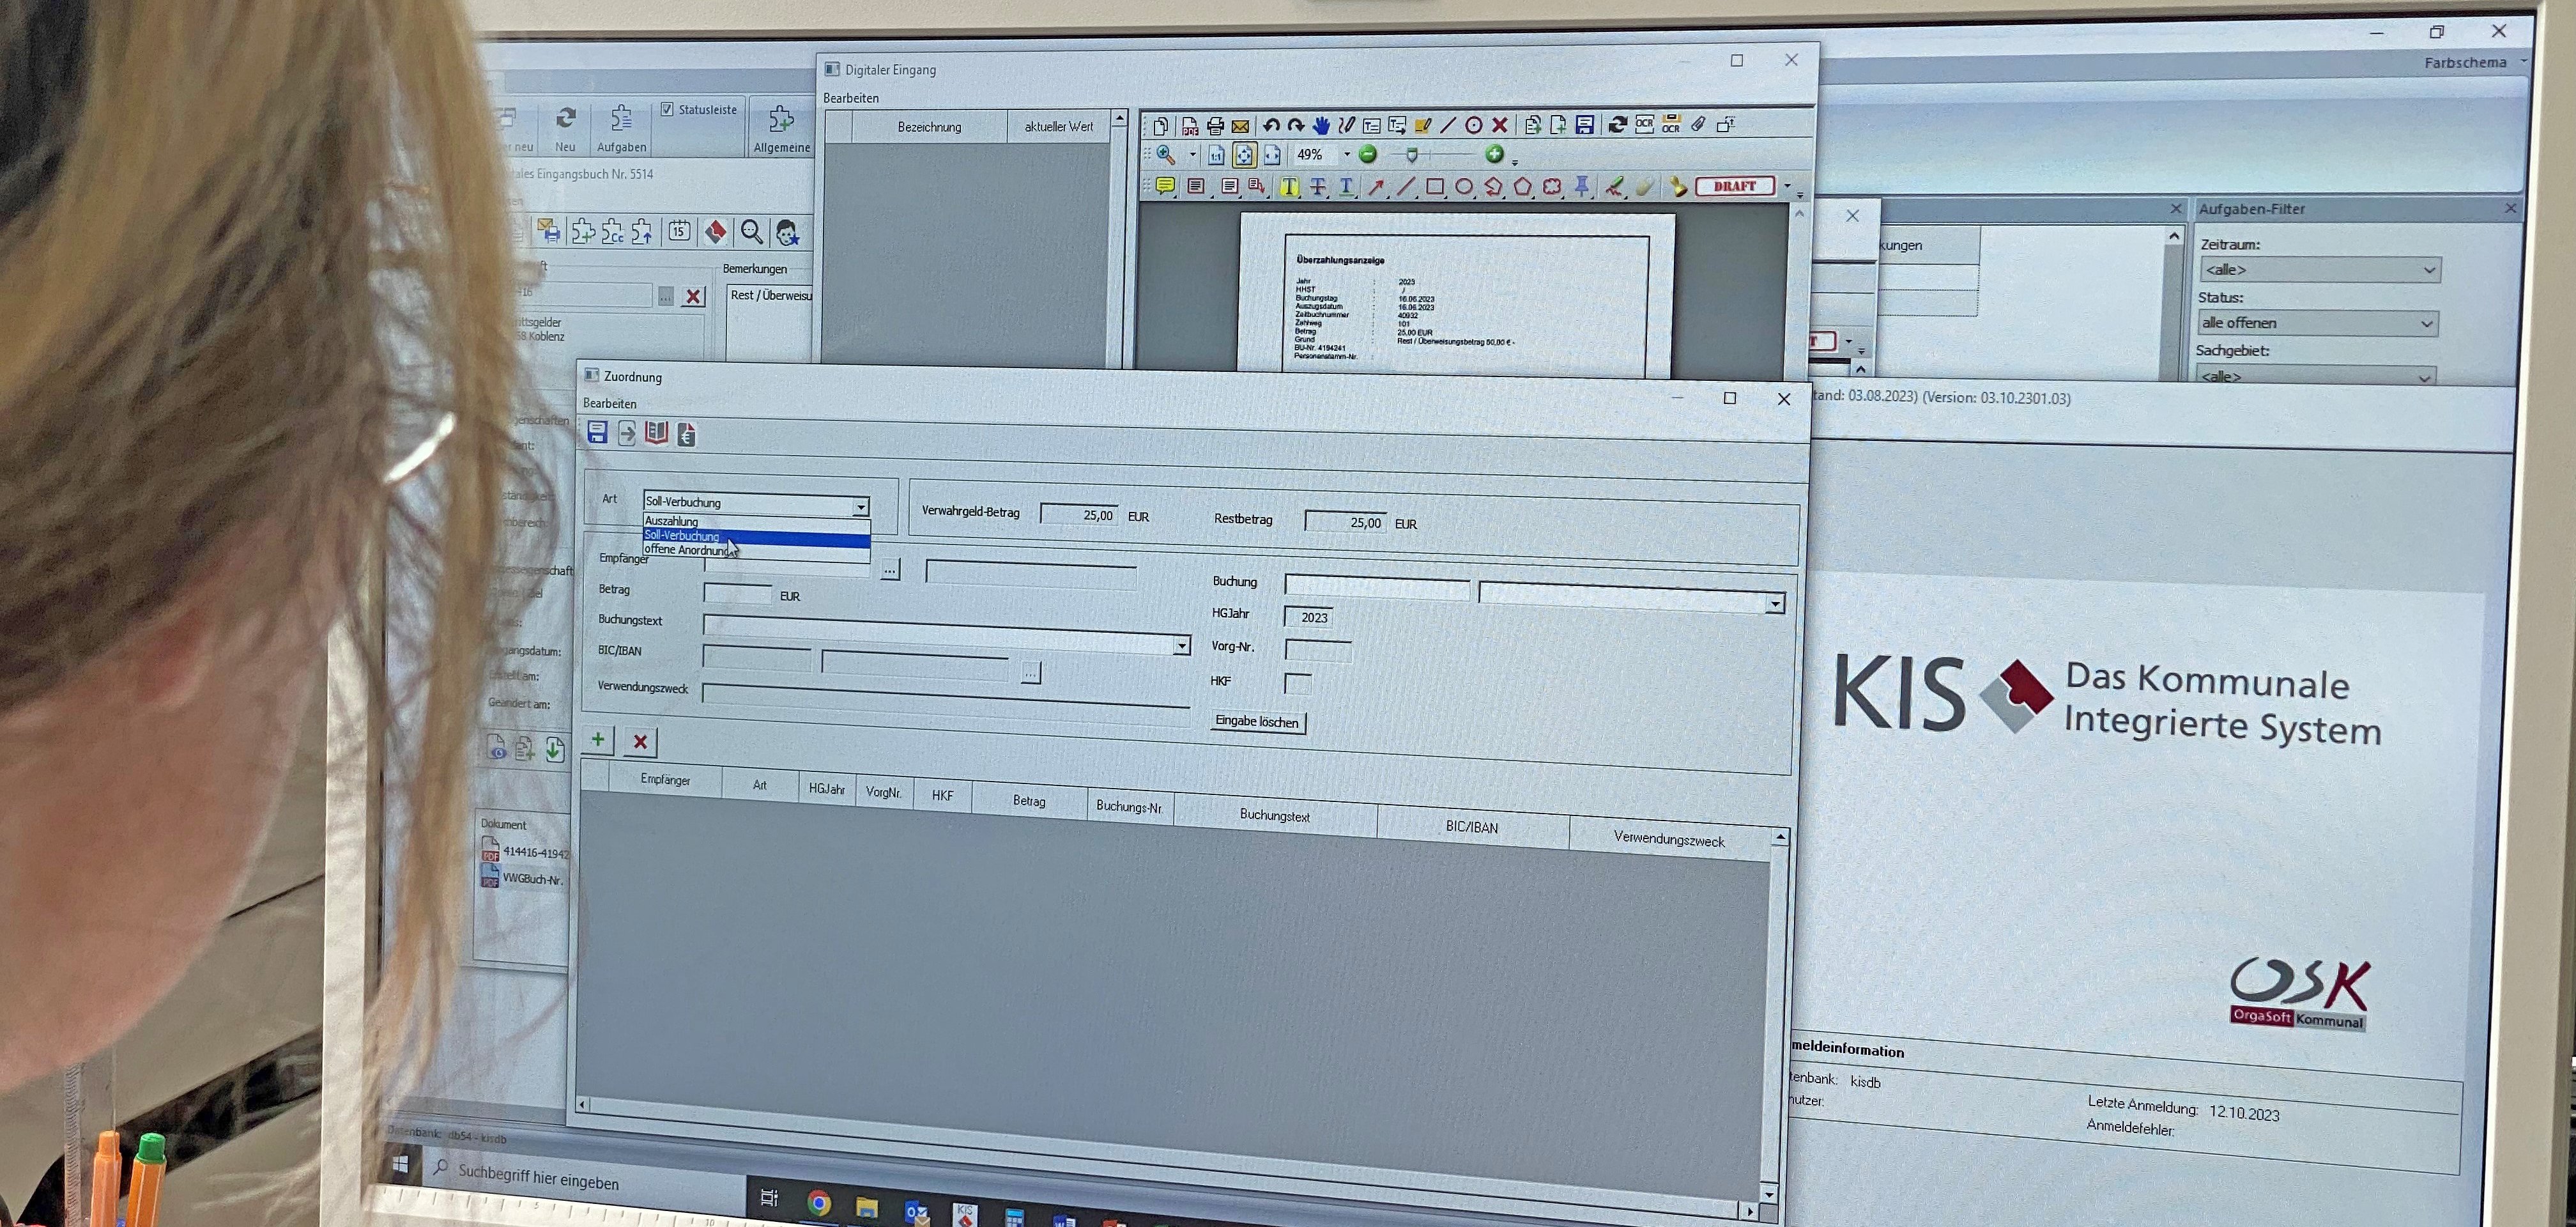Save Zuordnung with the floppy disk icon
The width and height of the screenshot is (2576, 1227).
pos(597,432)
